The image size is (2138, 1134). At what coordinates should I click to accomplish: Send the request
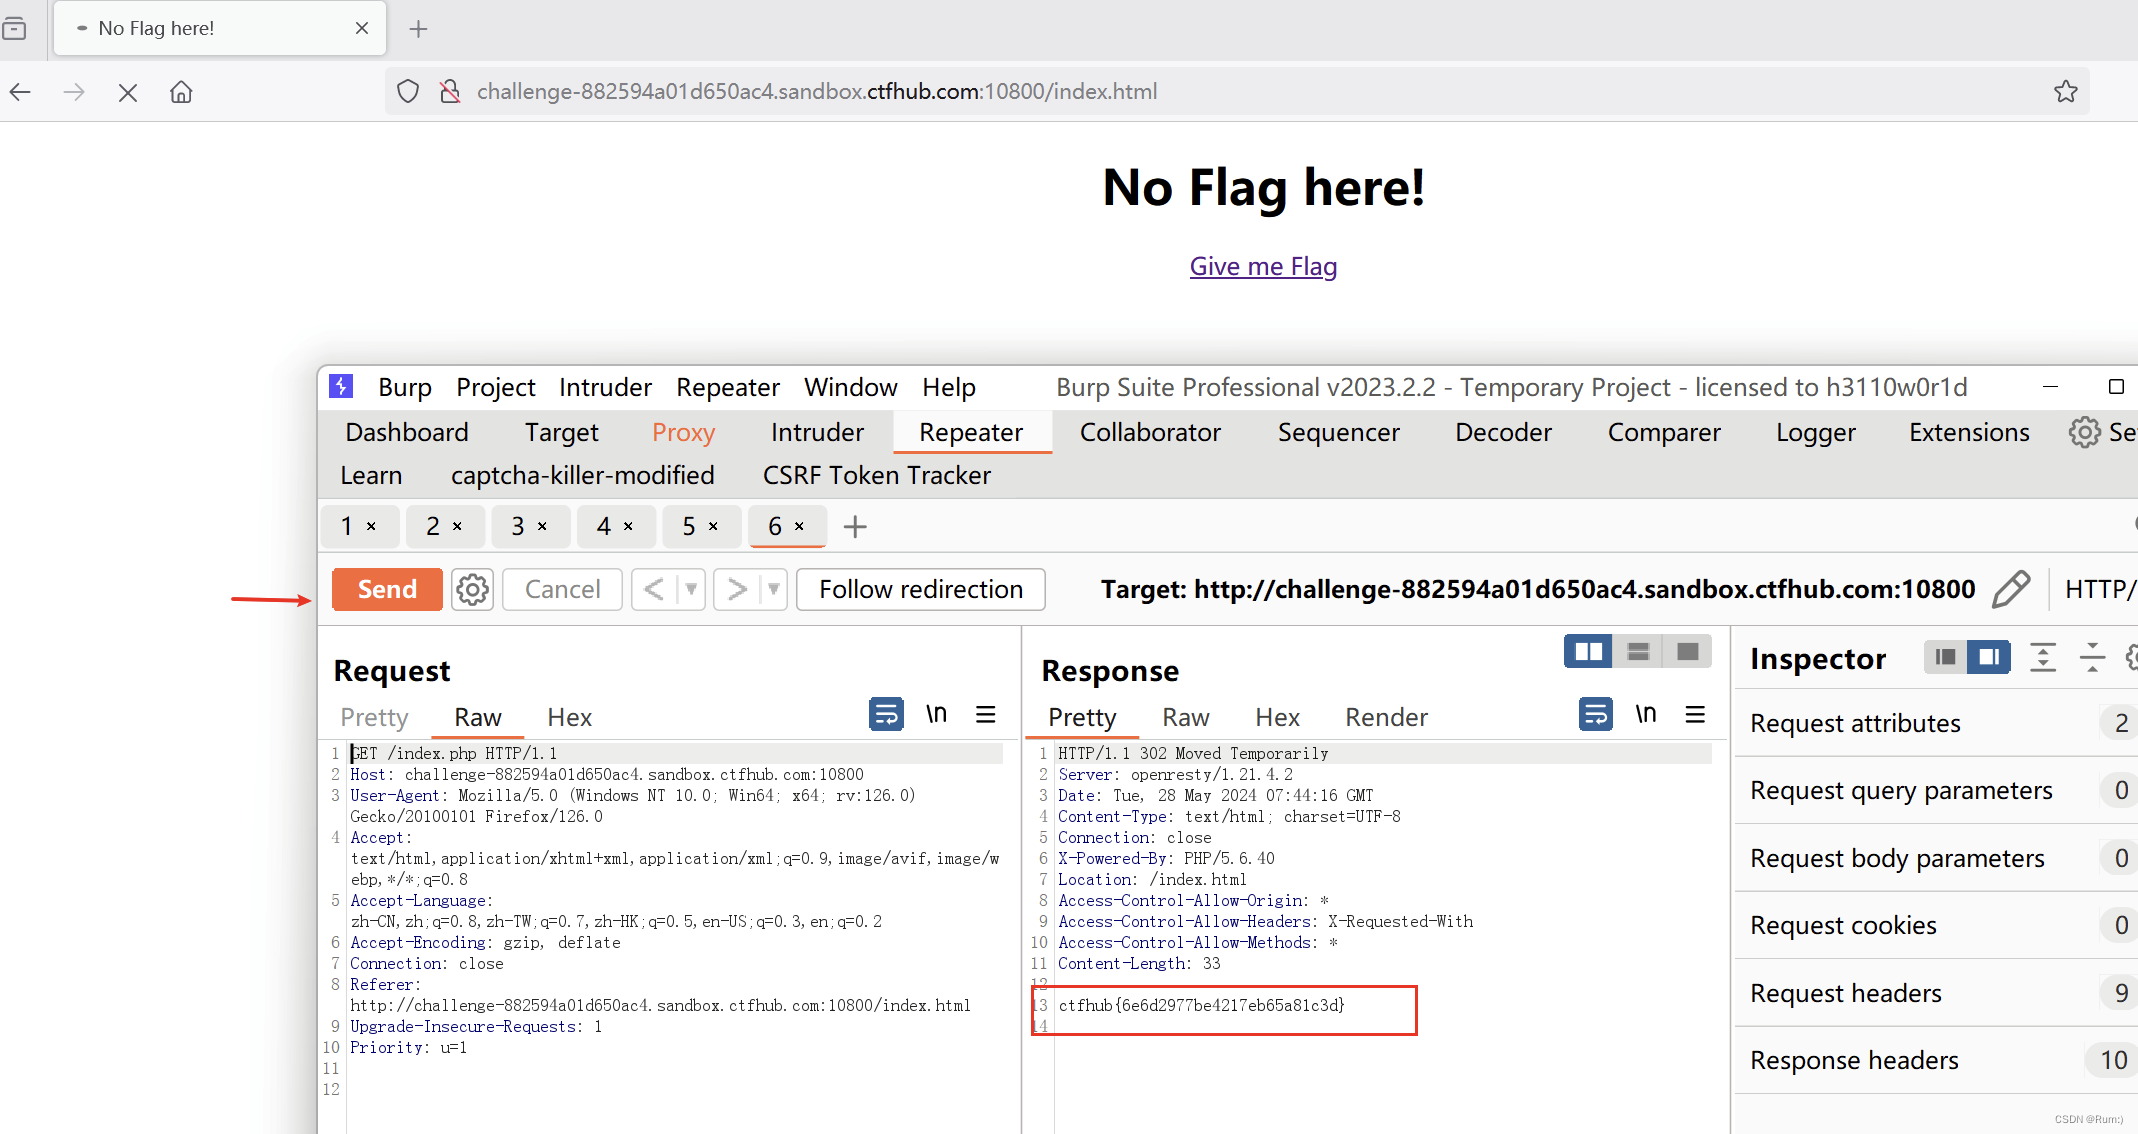(x=387, y=589)
